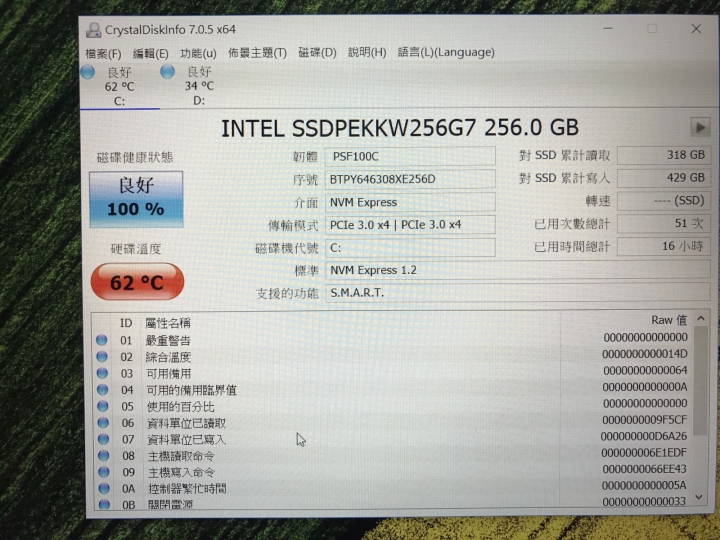720x540 pixels.
Task: Click raw value 0000000066EE43
Action: pos(644,469)
